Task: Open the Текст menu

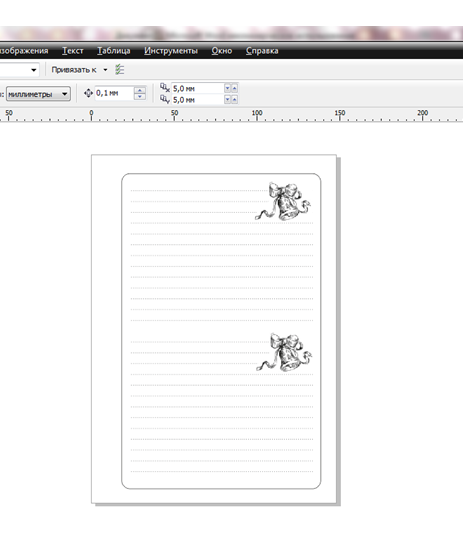Action: [73, 51]
